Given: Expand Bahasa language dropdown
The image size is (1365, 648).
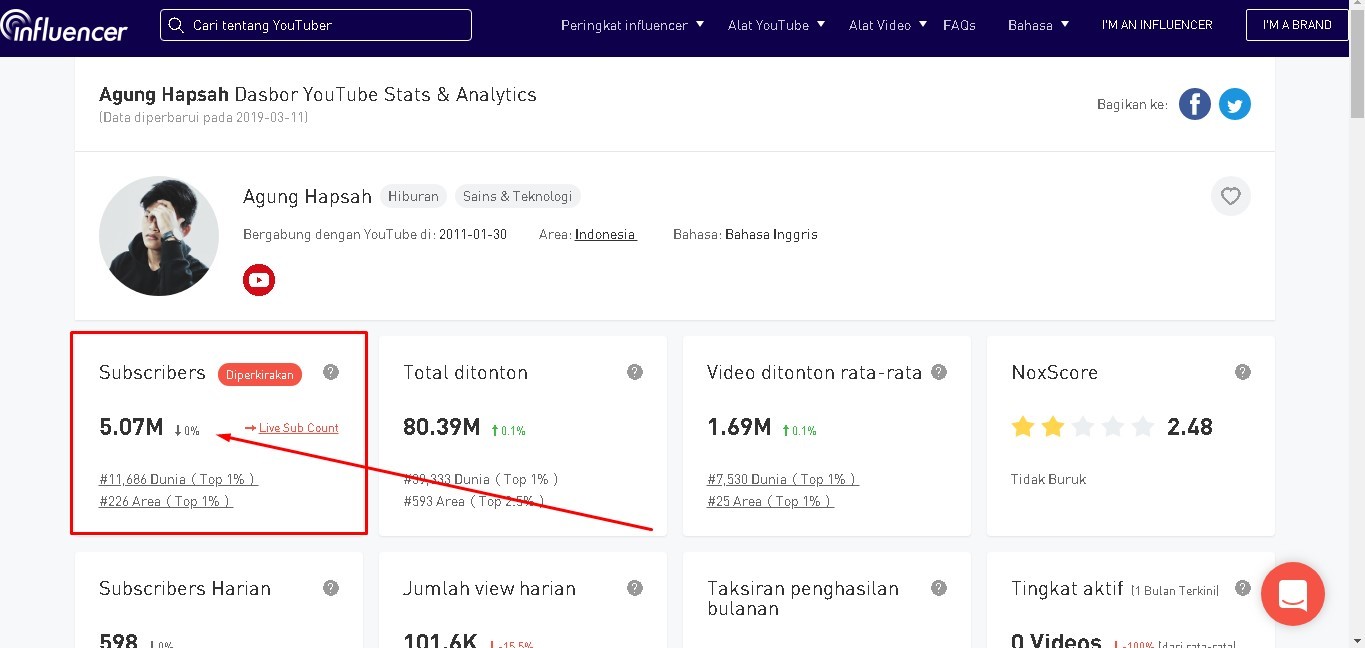Looking at the screenshot, I should (x=1039, y=25).
